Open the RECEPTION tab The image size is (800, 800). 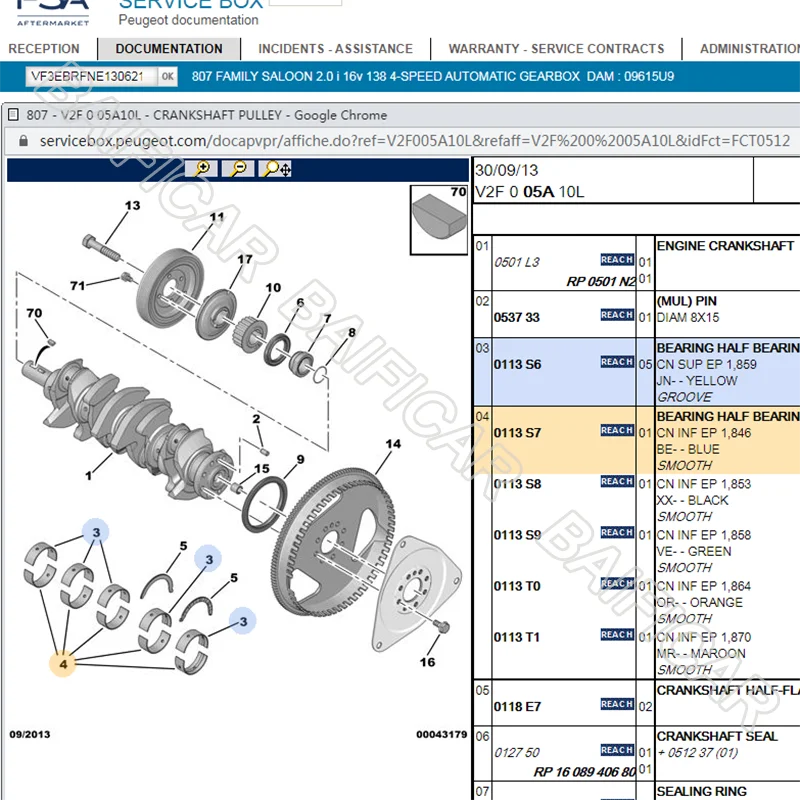pyautogui.click(x=44, y=49)
